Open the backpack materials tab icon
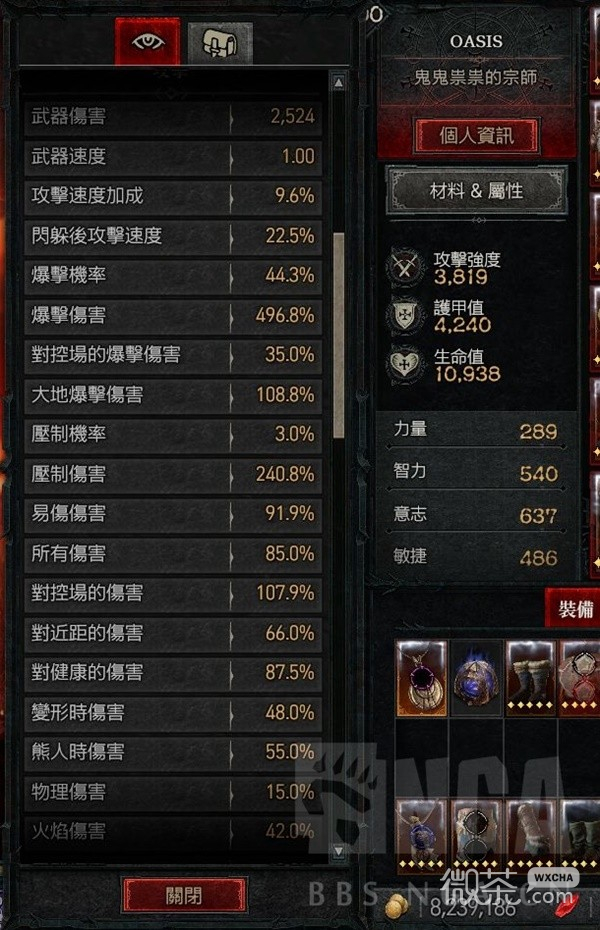 (x=220, y=43)
